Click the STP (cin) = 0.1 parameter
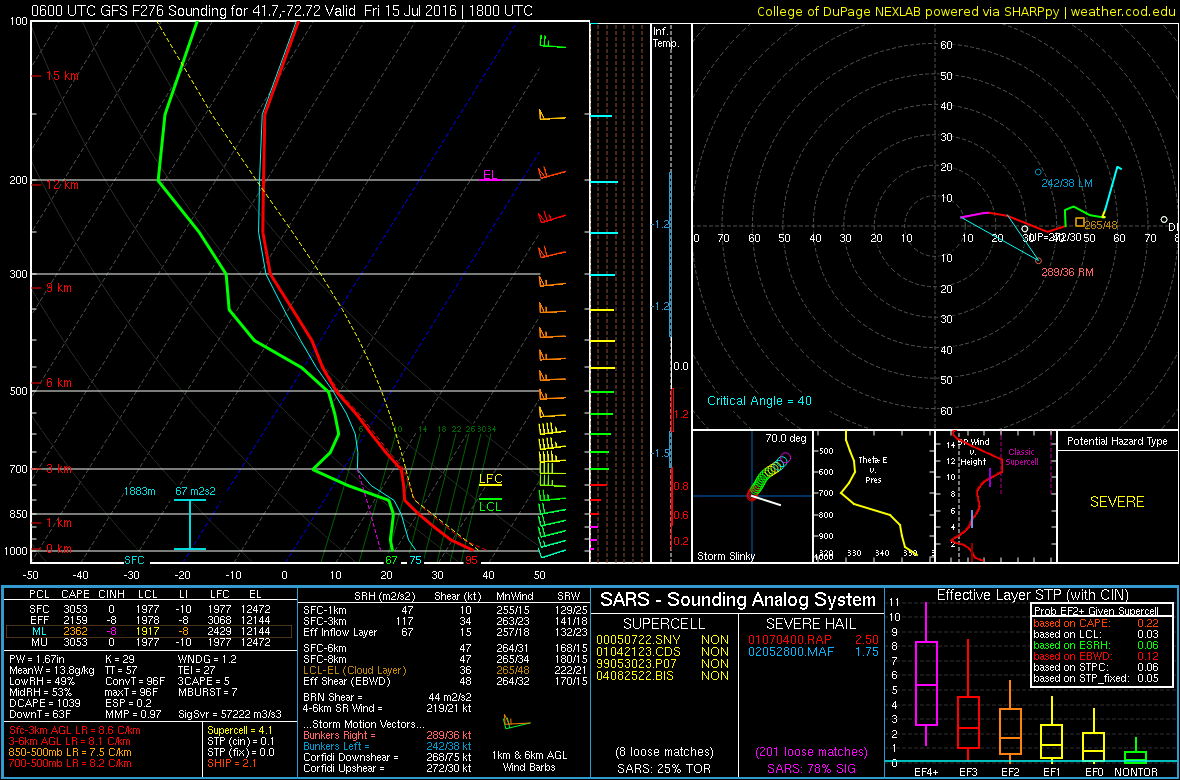The height and width of the screenshot is (780, 1180). click(242, 741)
